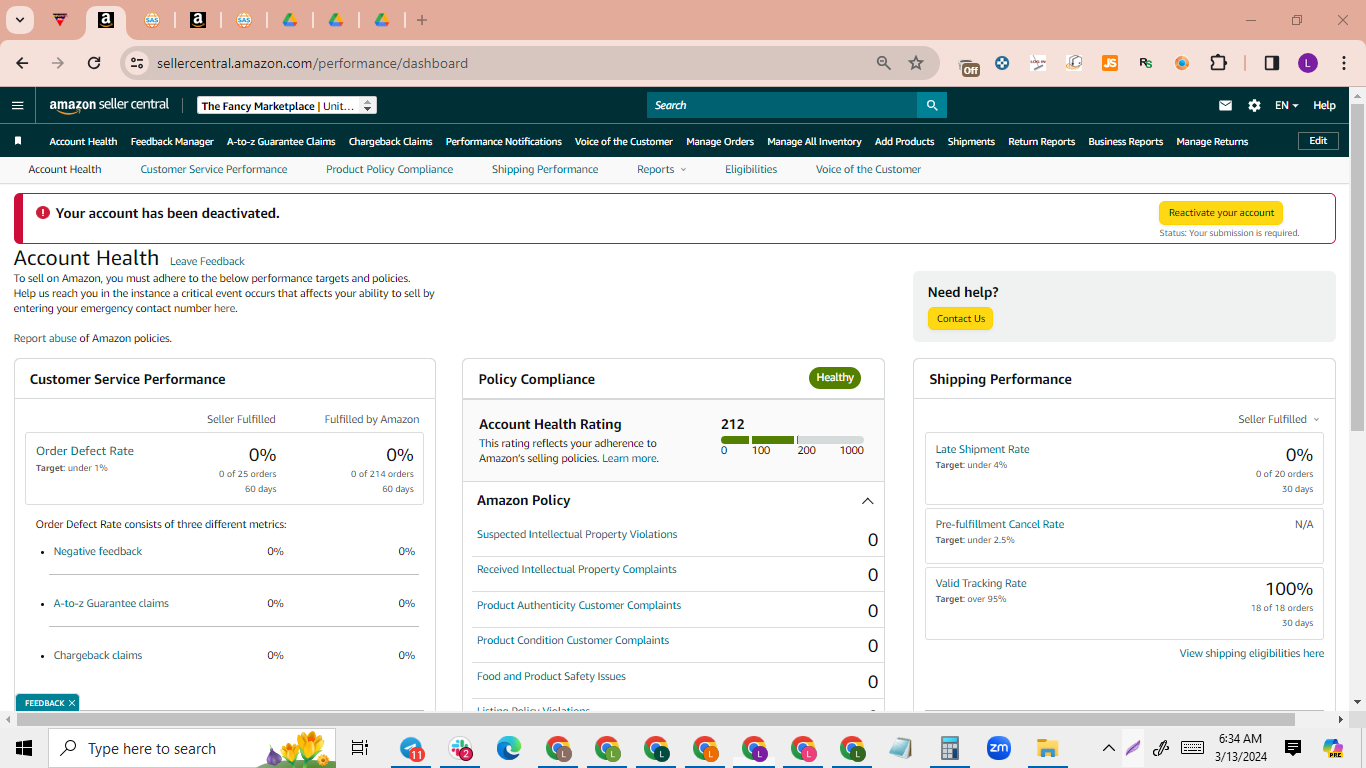
Task: Click the RS extension icon
Action: 1146,63
